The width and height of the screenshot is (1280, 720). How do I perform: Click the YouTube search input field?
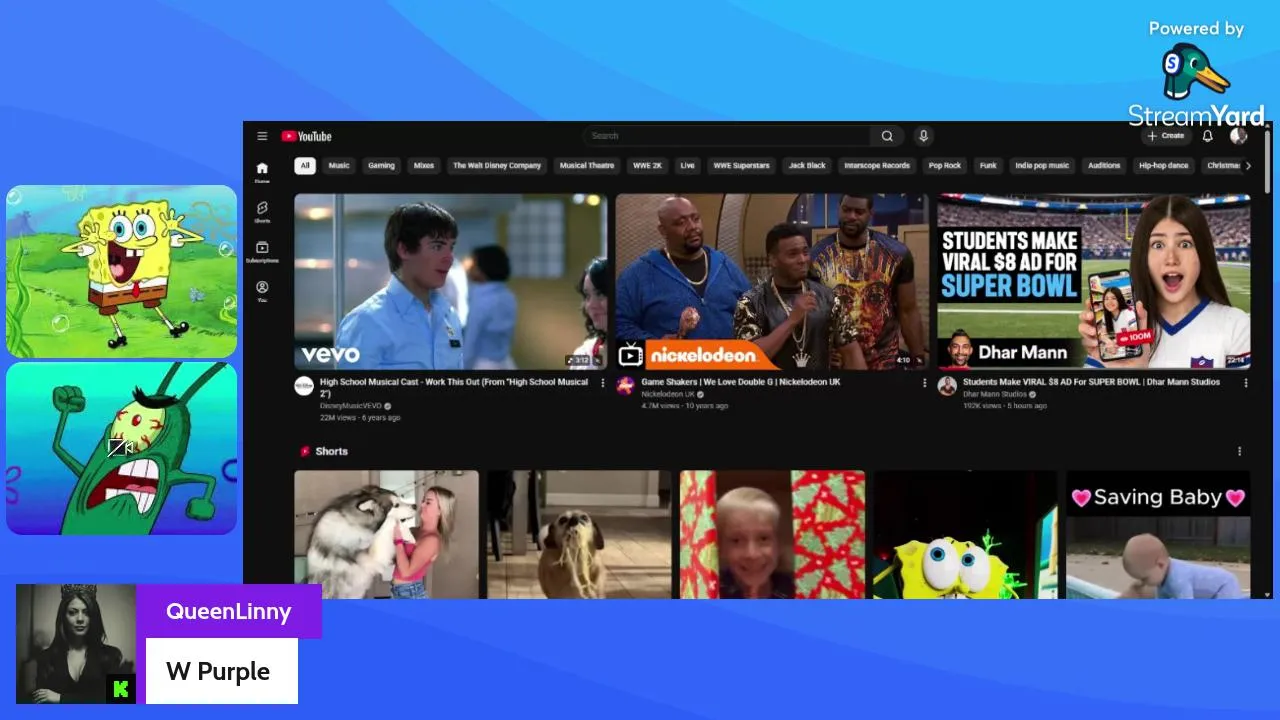pyautogui.click(x=727, y=136)
